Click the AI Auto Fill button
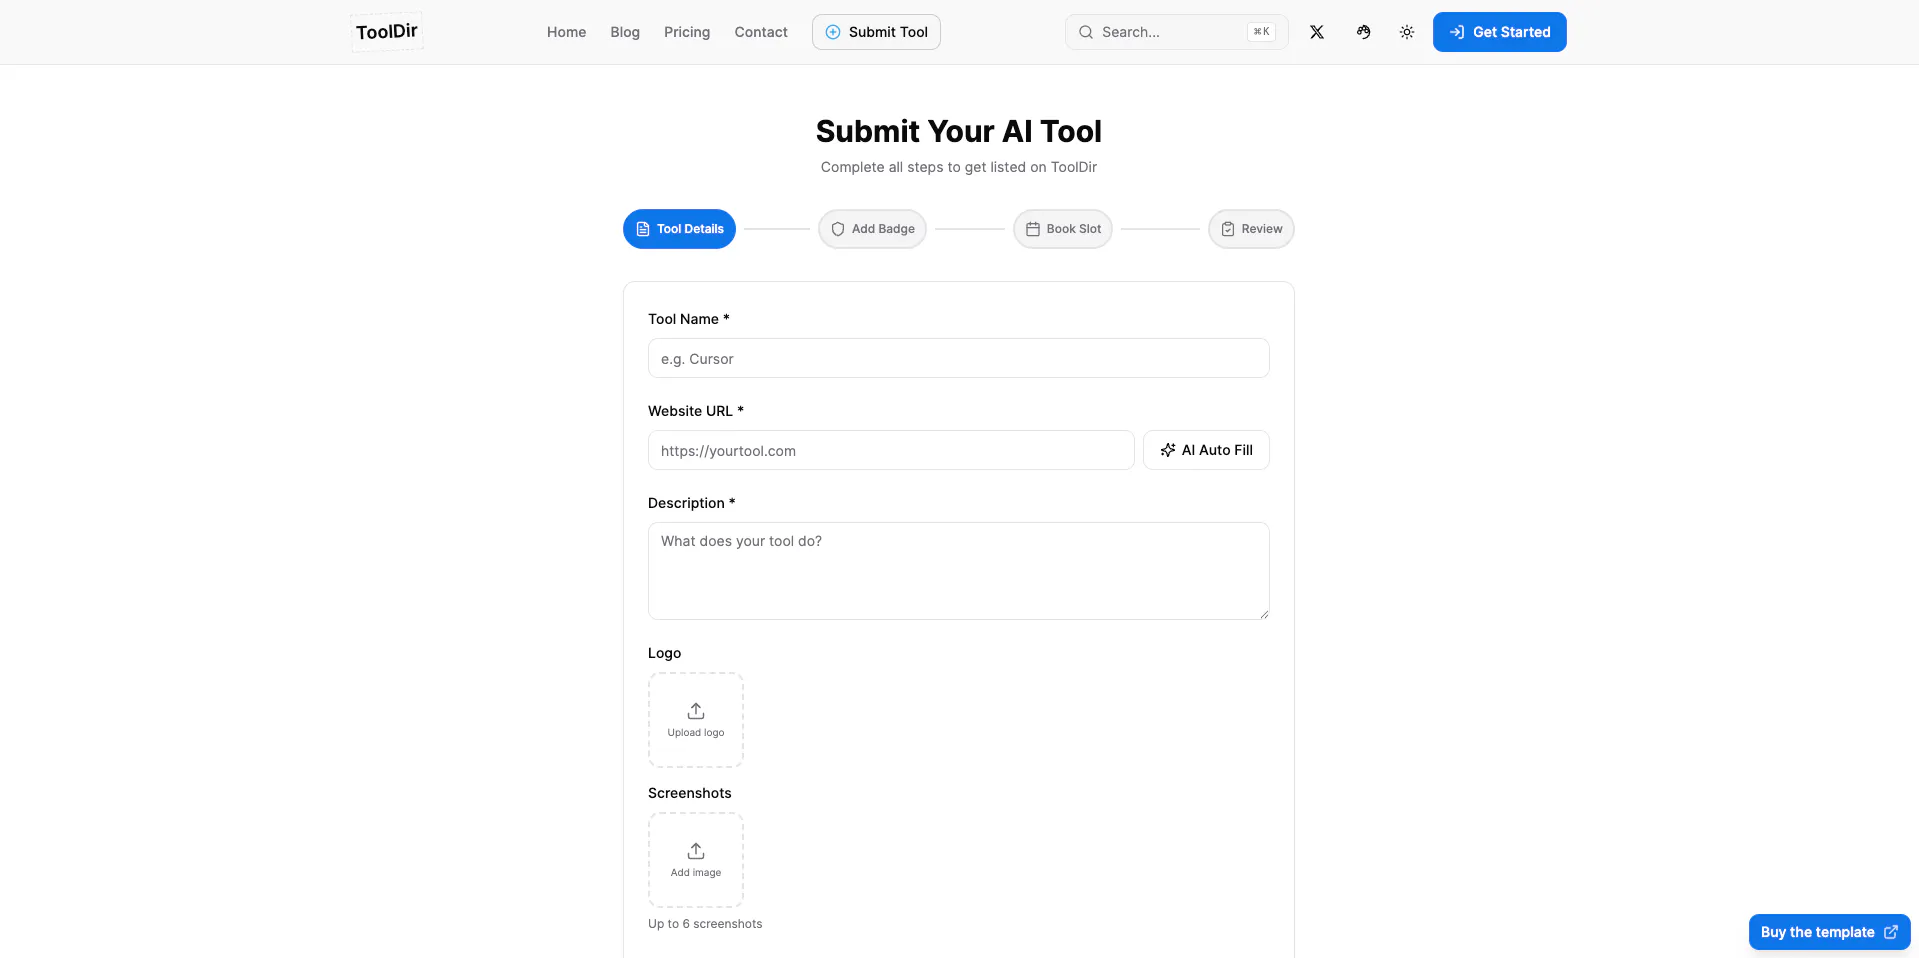This screenshot has height=958, width=1919. coord(1206,450)
